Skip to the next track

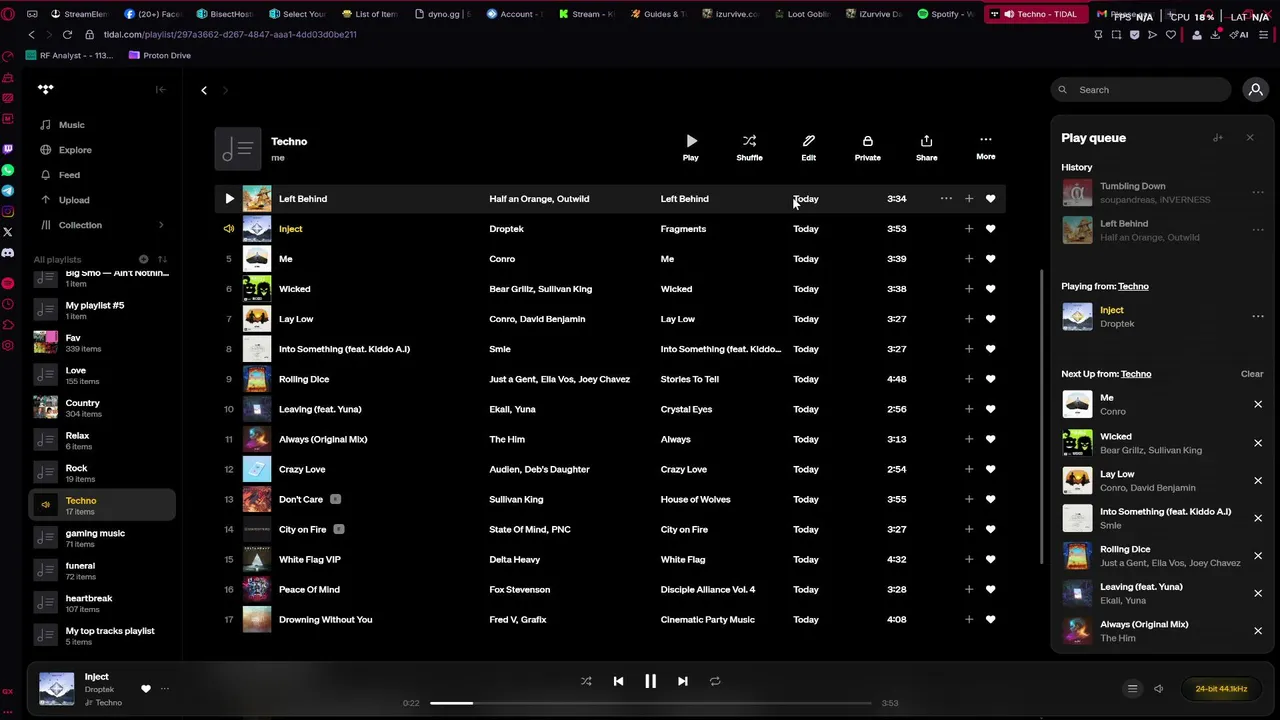coord(682,681)
